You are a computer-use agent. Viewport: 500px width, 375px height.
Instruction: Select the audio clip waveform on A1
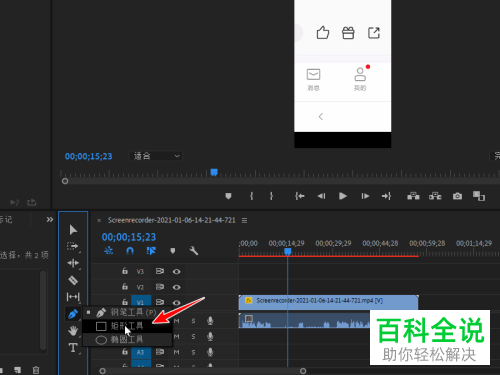tap(304, 321)
